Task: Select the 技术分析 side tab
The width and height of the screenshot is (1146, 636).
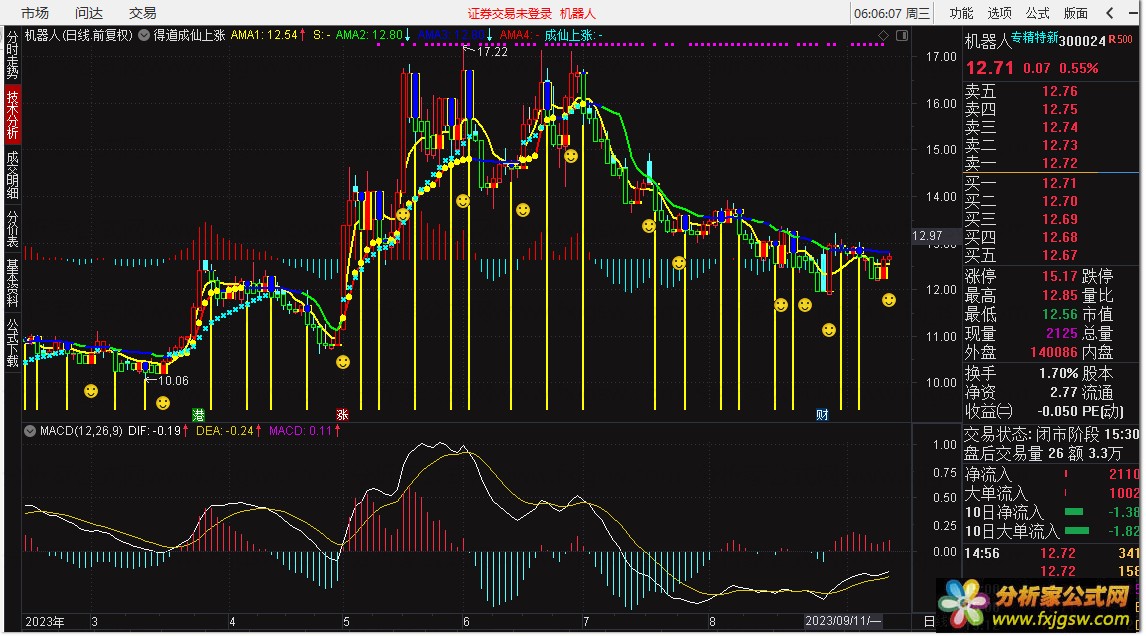Action: tap(12, 114)
